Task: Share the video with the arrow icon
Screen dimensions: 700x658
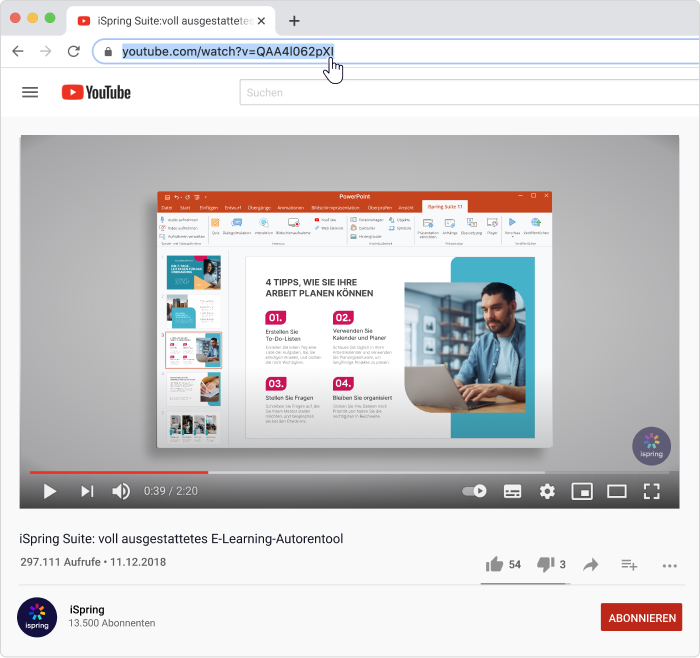Action: pyautogui.click(x=591, y=565)
